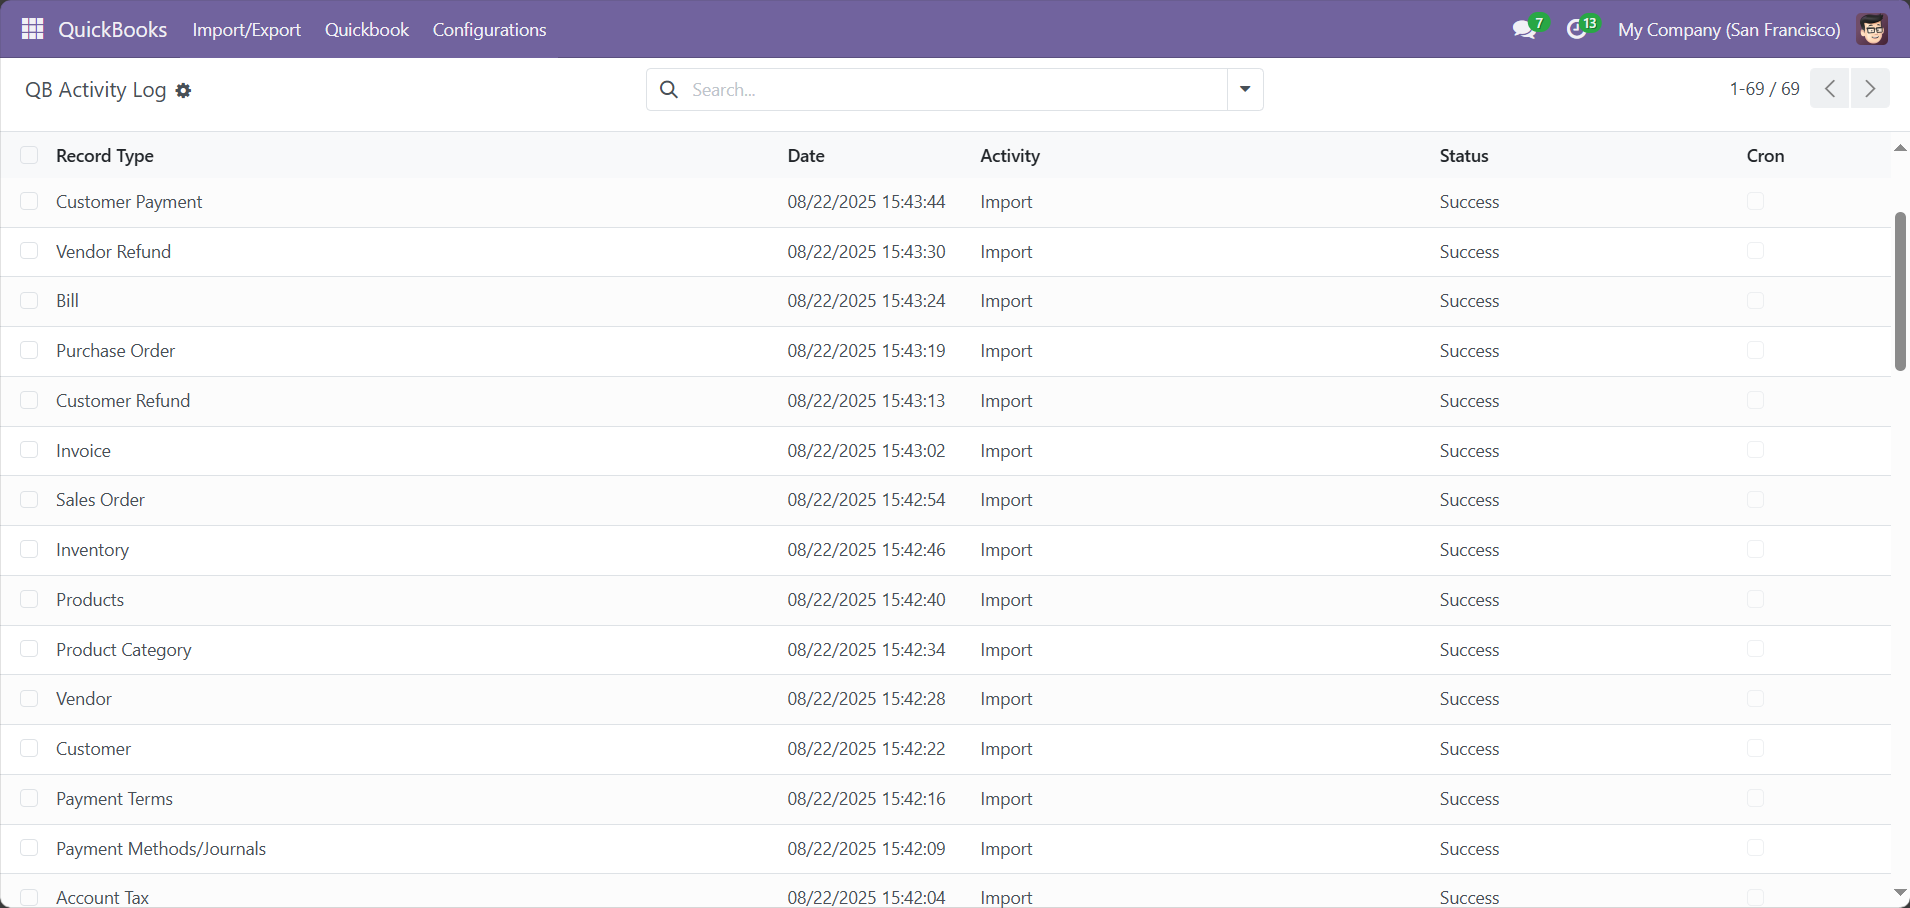Check the select-all checkbox in header
The height and width of the screenshot is (908, 1910).
[29, 155]
